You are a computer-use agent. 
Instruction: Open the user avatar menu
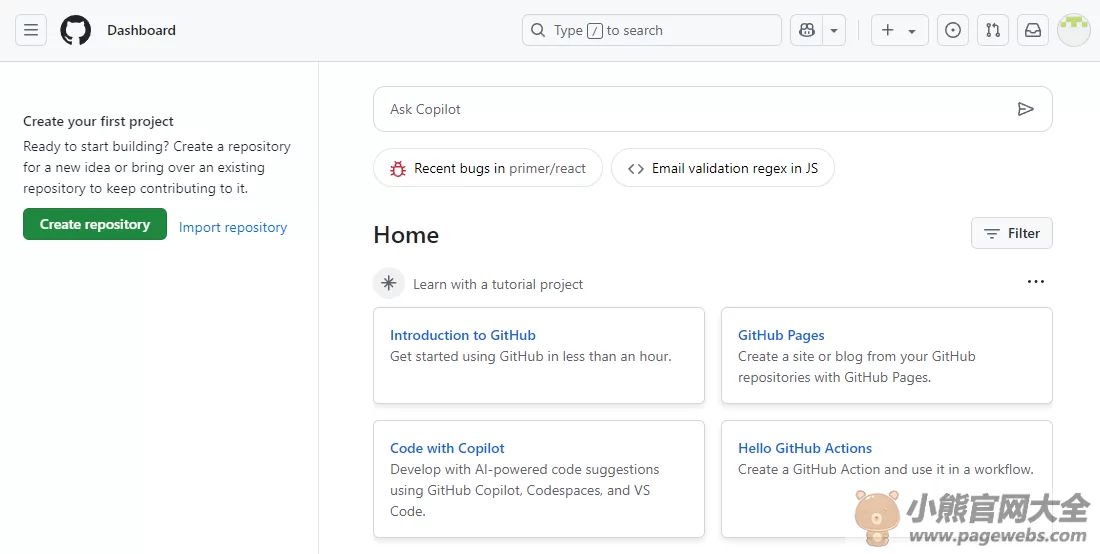[1073, 30]
